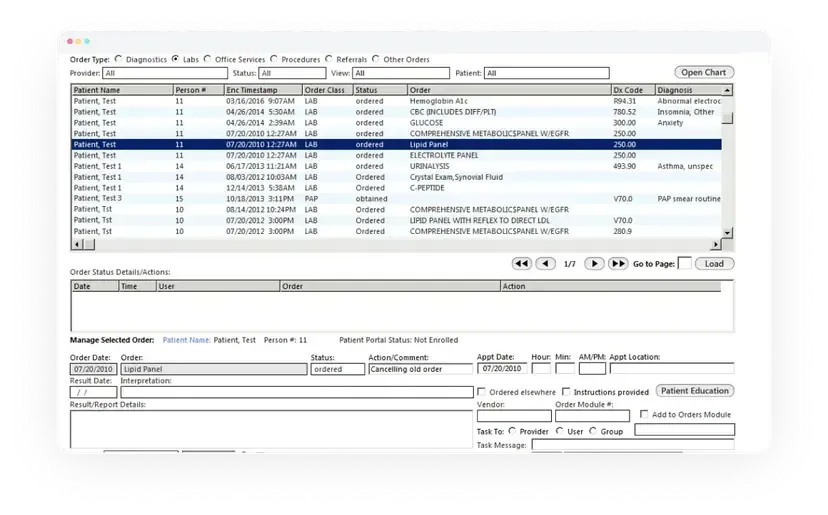Sort by Person # column header
Viewport: 828px width, 515px height.
tap(199, 90)
